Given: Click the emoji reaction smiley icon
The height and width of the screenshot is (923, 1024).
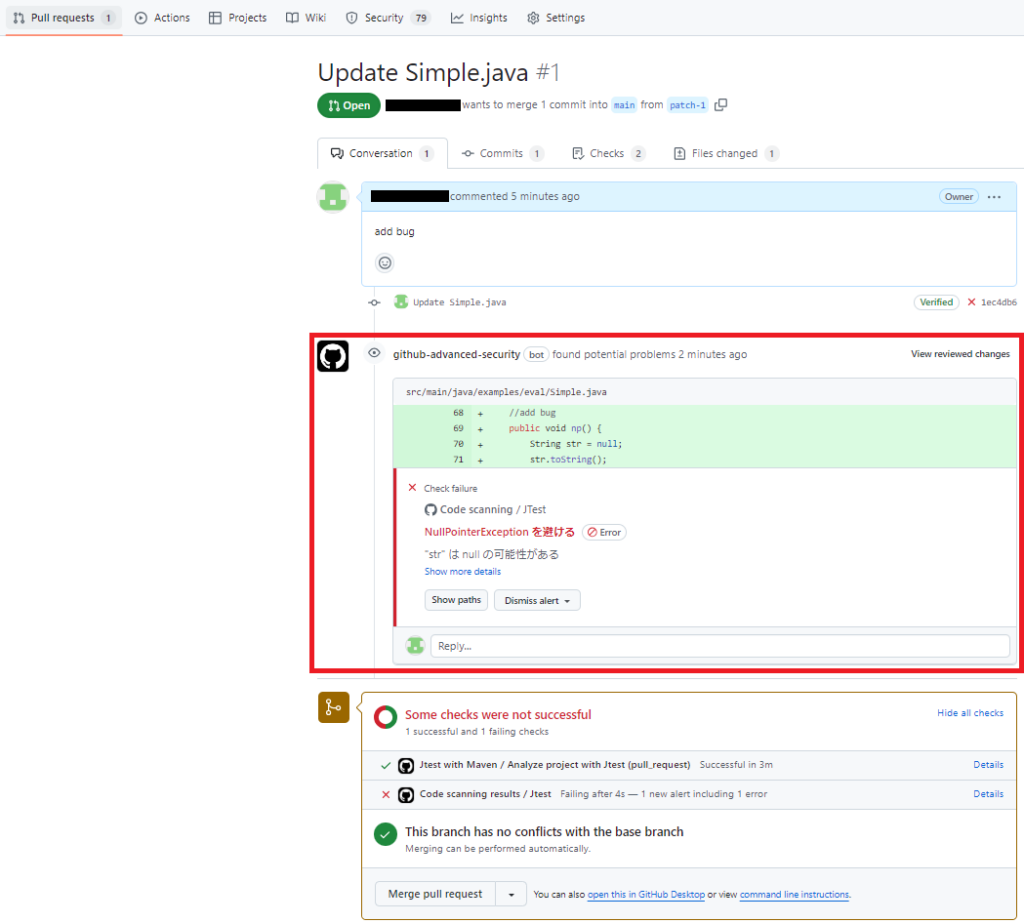Looking at the screenshot, I should (384, 263).
